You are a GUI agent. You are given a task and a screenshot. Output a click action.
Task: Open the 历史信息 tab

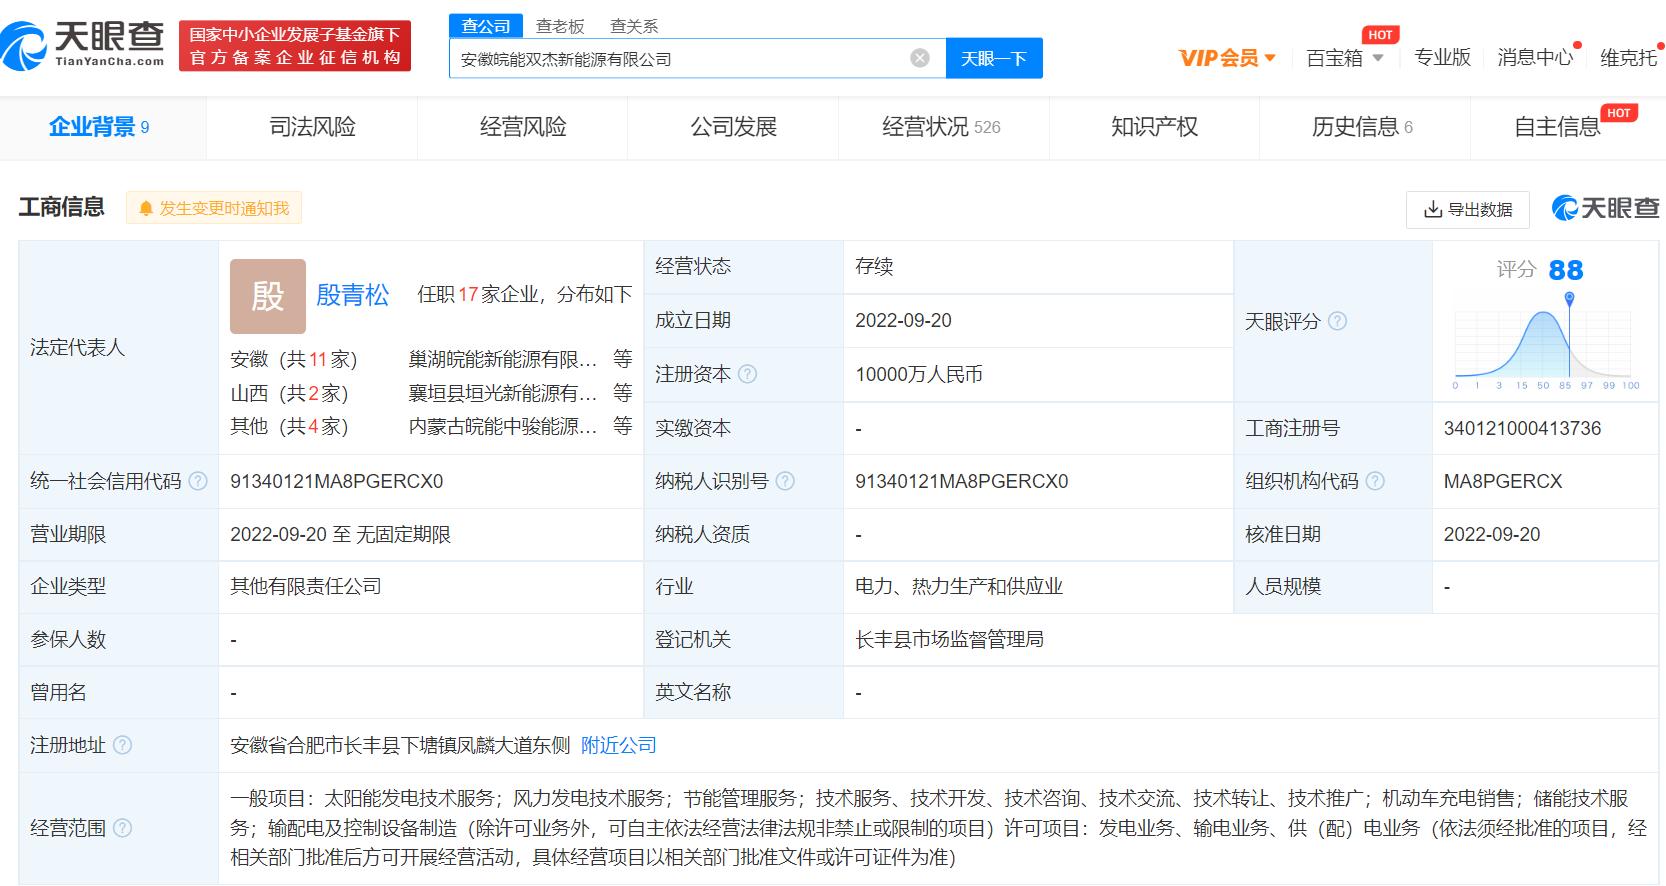click(1362, 127)
